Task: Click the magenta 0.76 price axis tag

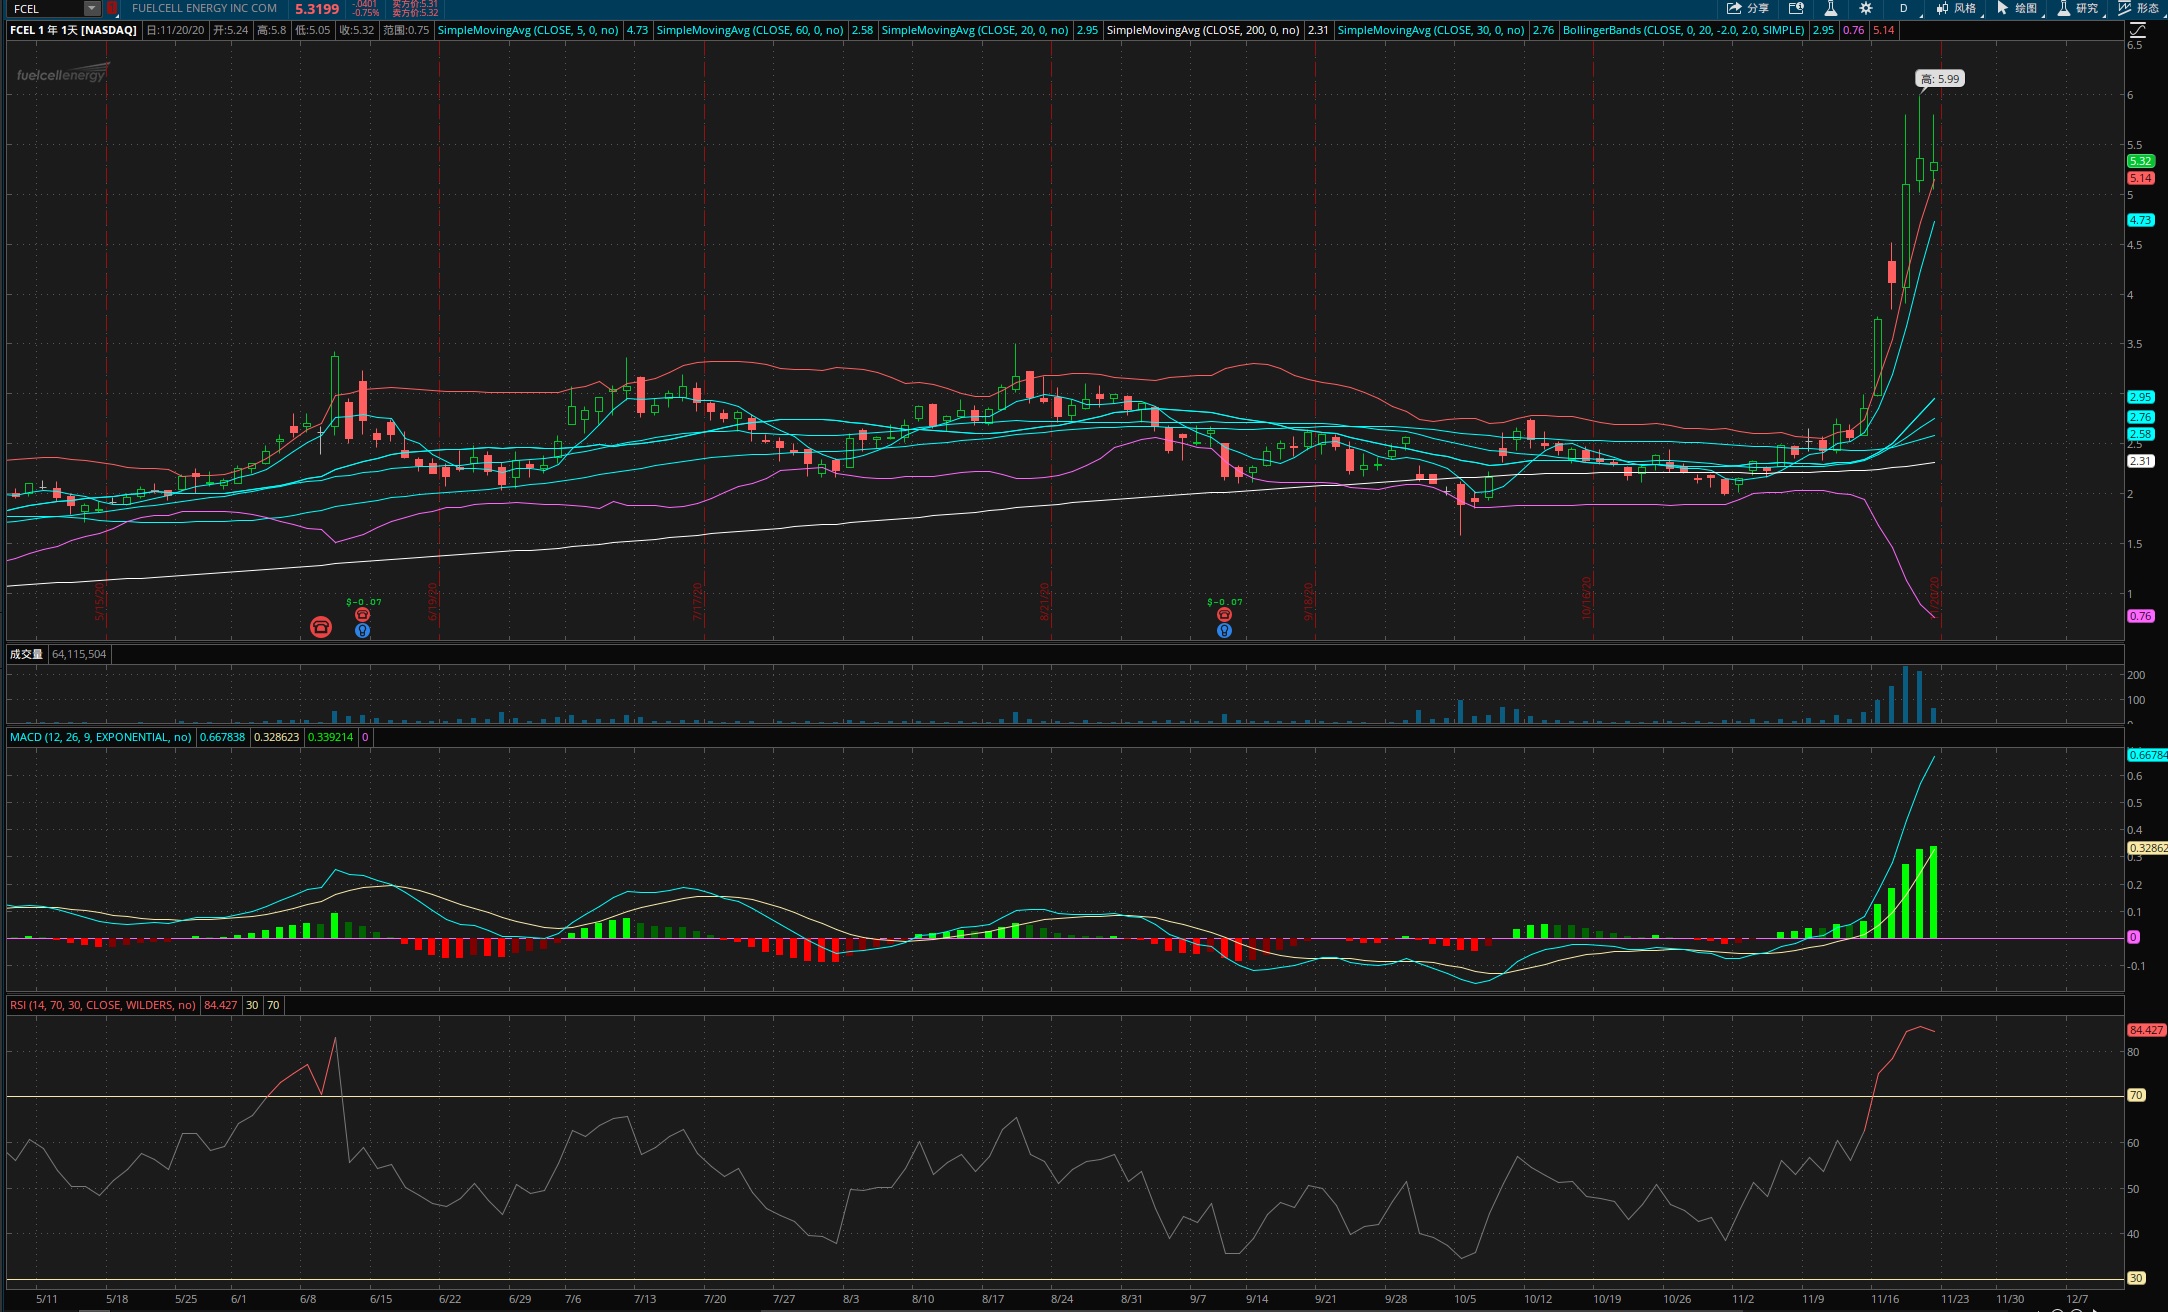Action: [2141, 616]
